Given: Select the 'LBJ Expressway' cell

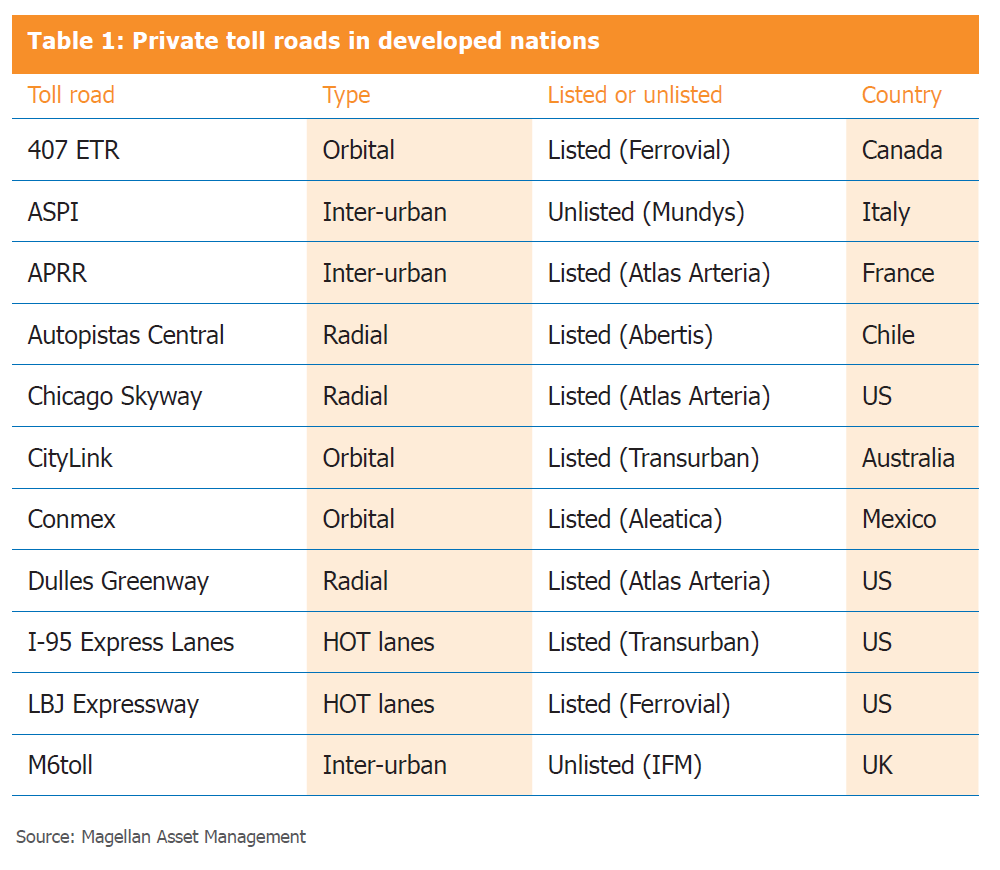Looking at the screenshot, I should pos(113,704).
